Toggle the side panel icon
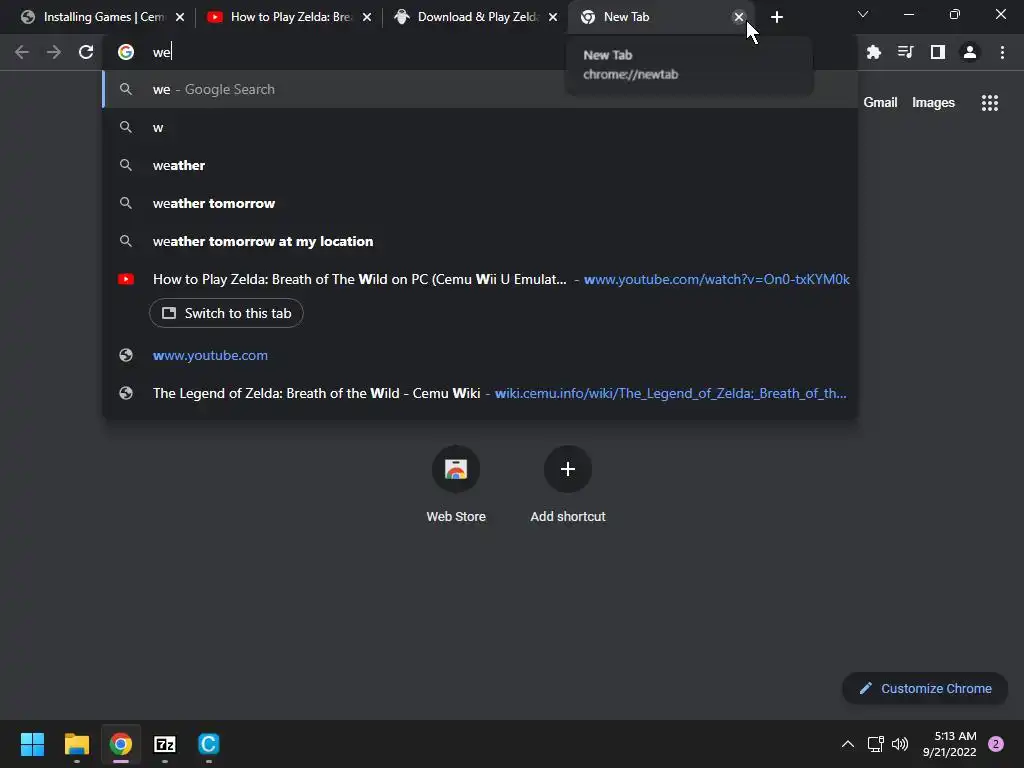This screenshot has width=1024, height=768. pyautogui.click(x=938, y=52)
